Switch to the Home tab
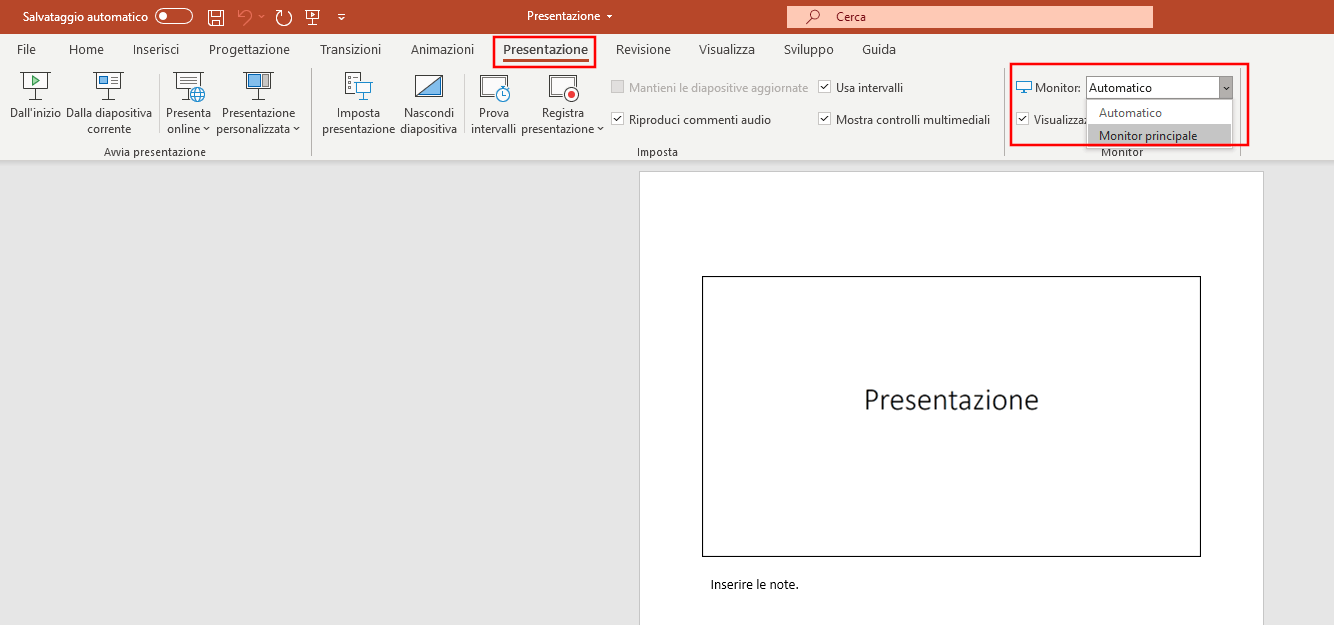Screen dimensions: 1334x625 click(x=86, y=50)
